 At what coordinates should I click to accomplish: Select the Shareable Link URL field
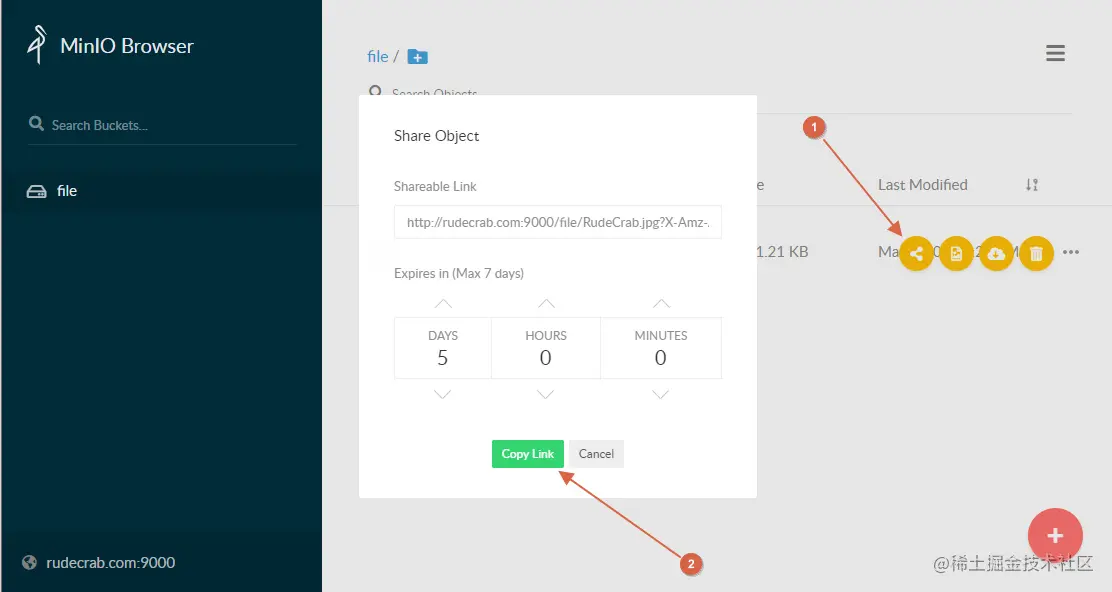tap(557, 222)
